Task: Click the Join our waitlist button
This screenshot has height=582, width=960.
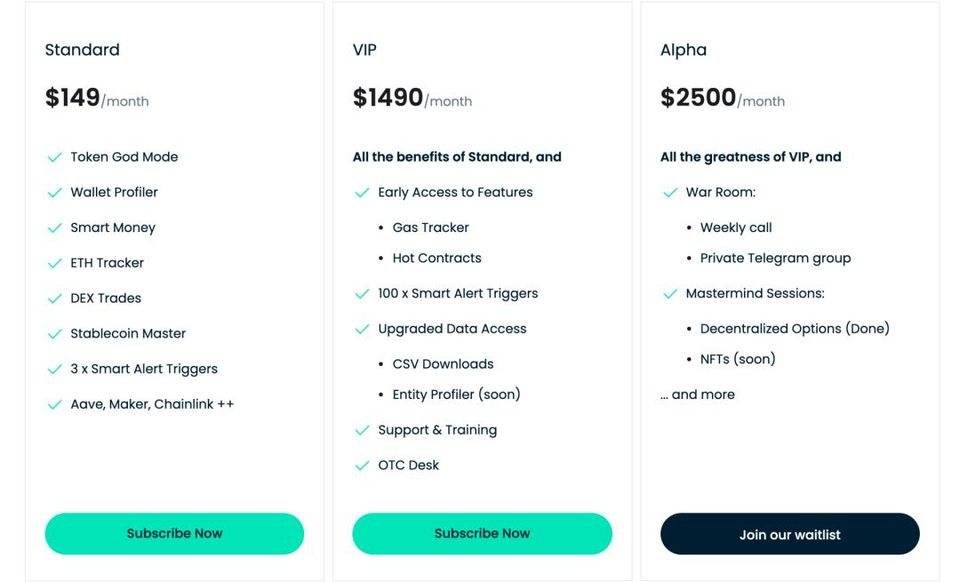Action: (789, 534)
